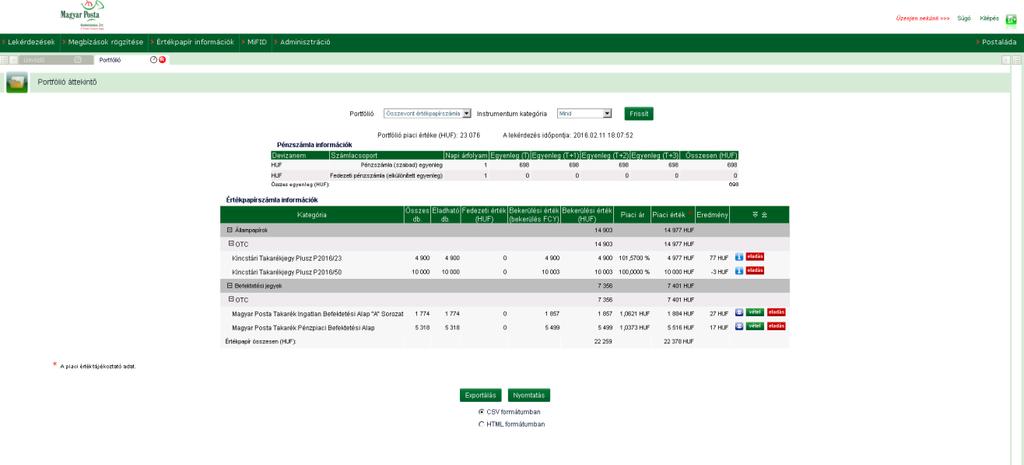Collapse the Állampapírok group
Image resolution: width=1024 pixels, height=465 pixels.
pos(229,230)
